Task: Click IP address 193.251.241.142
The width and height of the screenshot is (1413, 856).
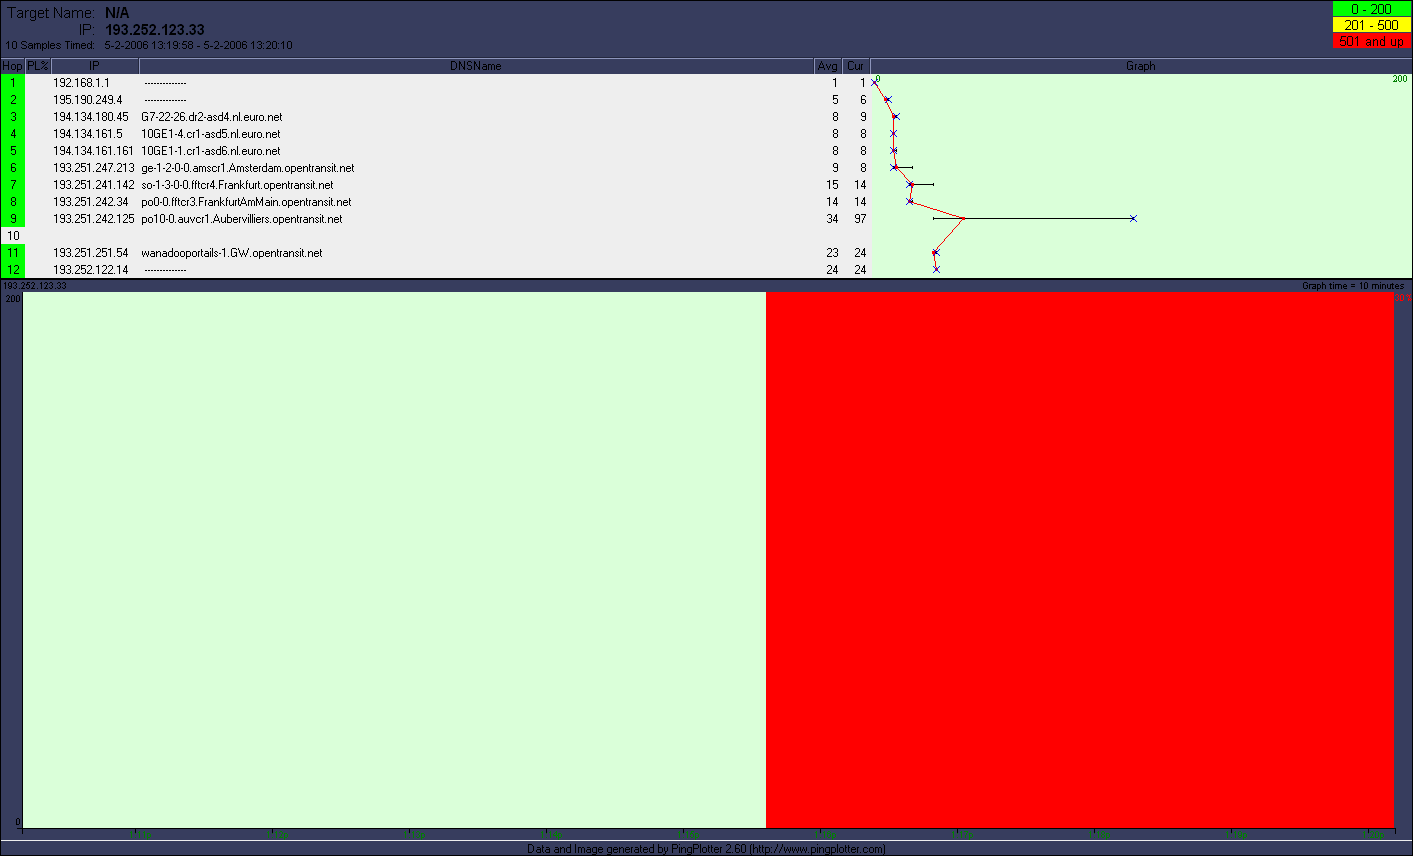Action: click(93, 185)
